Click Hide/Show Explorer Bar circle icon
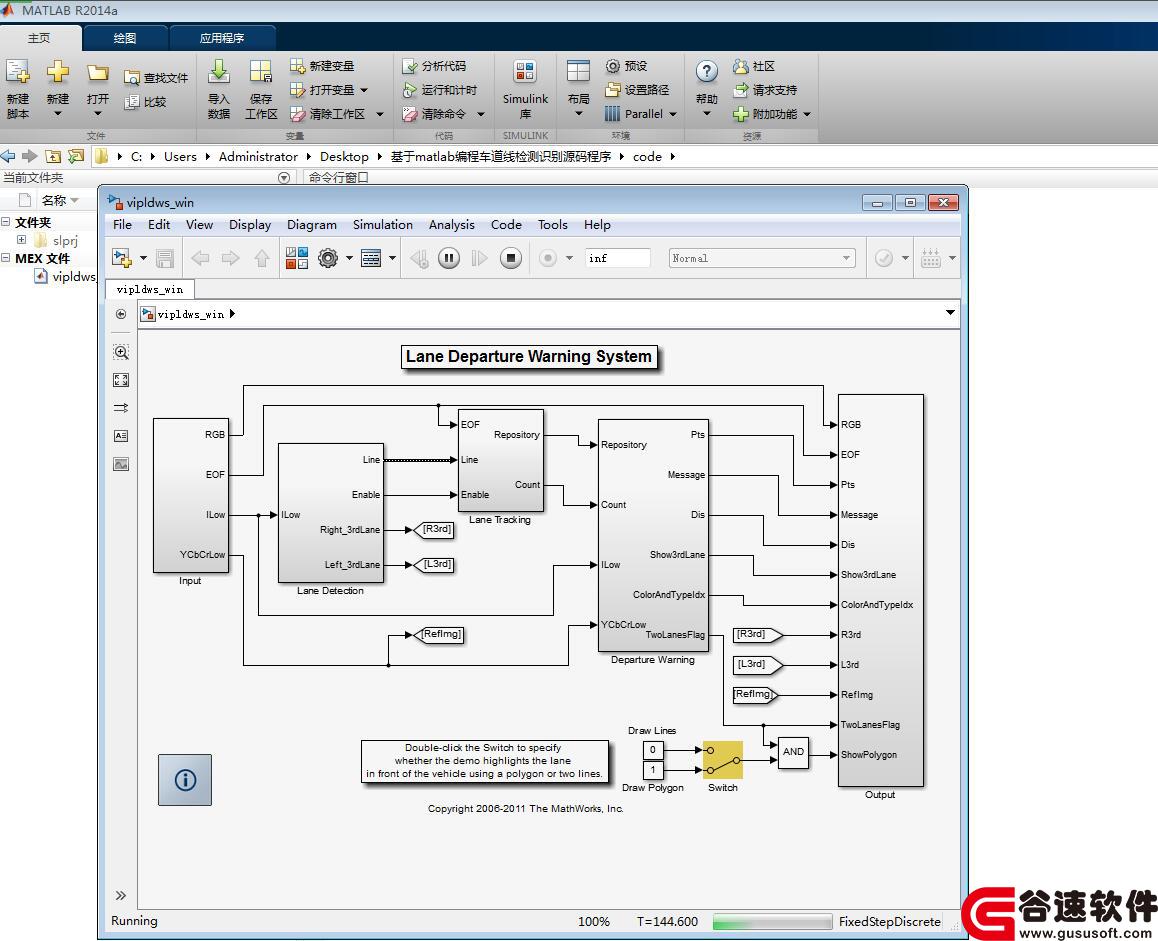This screenshot has width=1158, height=941. pos(121,314)
